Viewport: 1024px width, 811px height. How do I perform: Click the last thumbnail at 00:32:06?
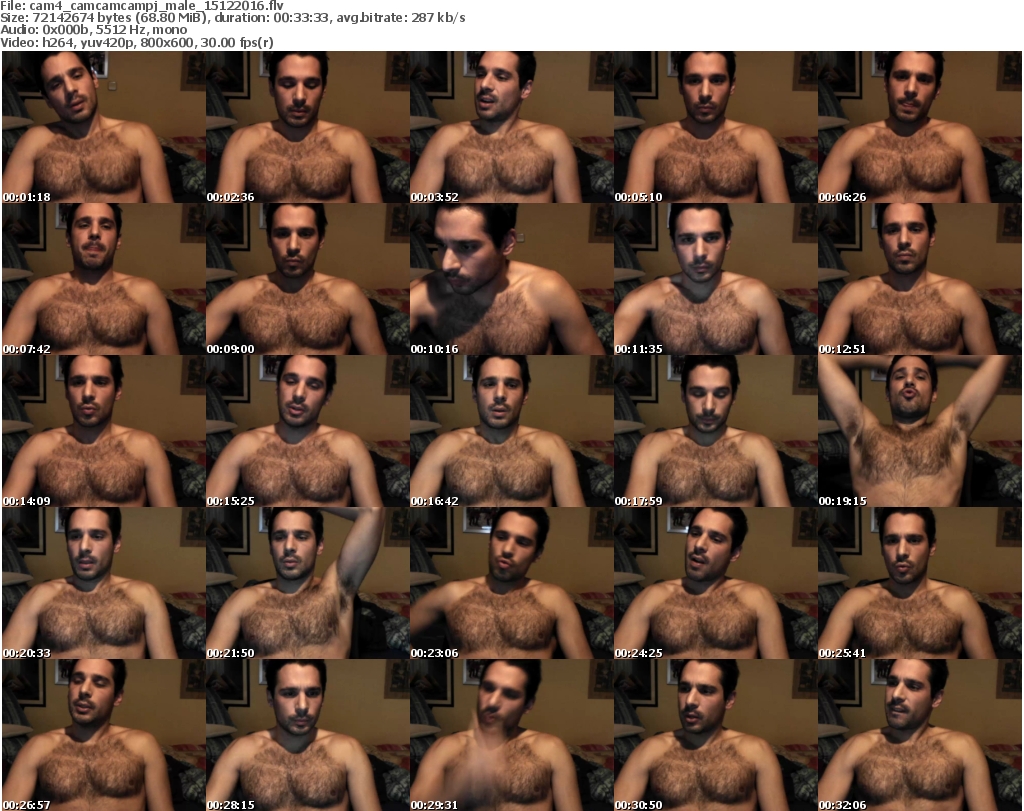click(x=919, y=735)
